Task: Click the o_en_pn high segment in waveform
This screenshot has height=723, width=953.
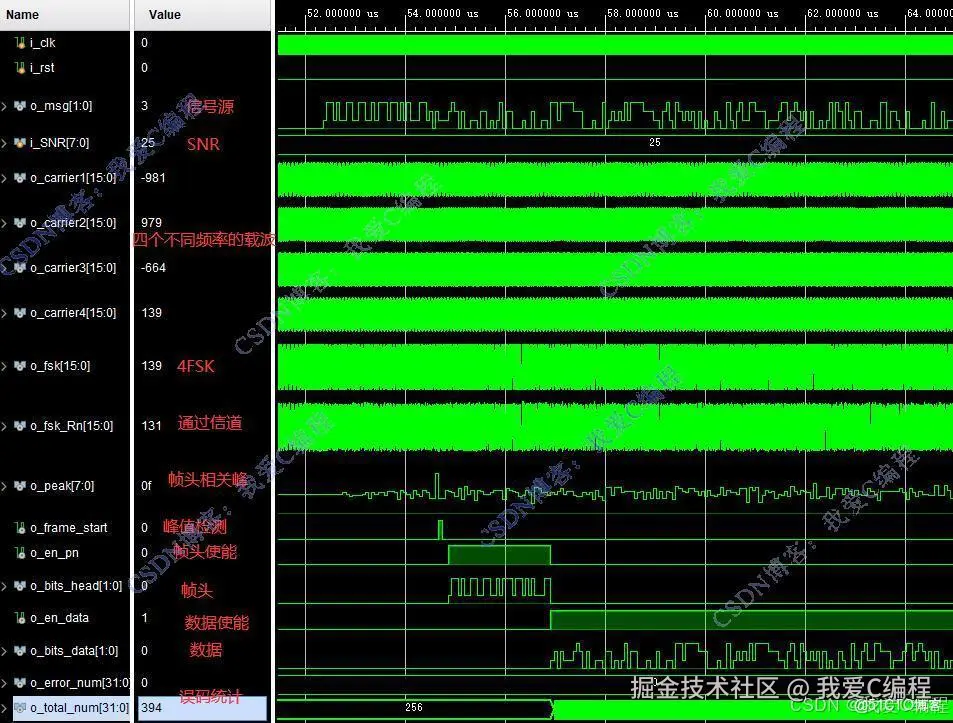Action: [500, 555]
